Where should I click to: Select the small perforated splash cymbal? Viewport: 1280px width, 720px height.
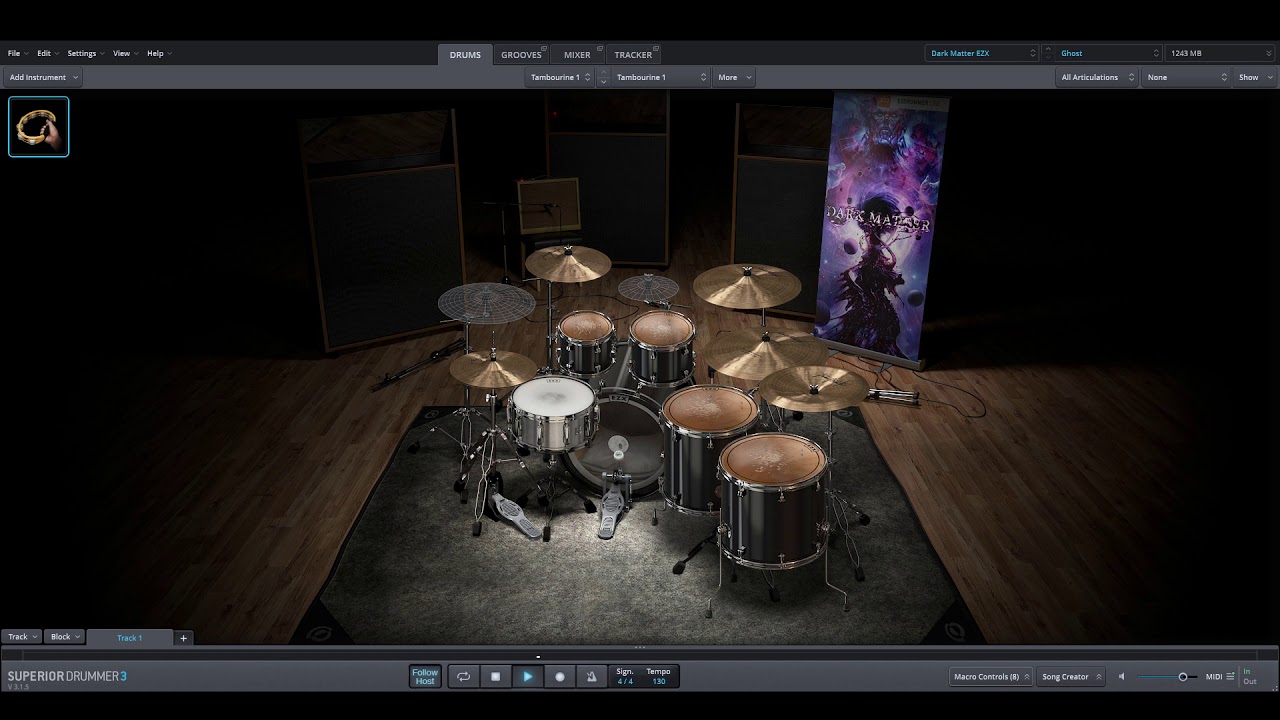click(648, 289)
